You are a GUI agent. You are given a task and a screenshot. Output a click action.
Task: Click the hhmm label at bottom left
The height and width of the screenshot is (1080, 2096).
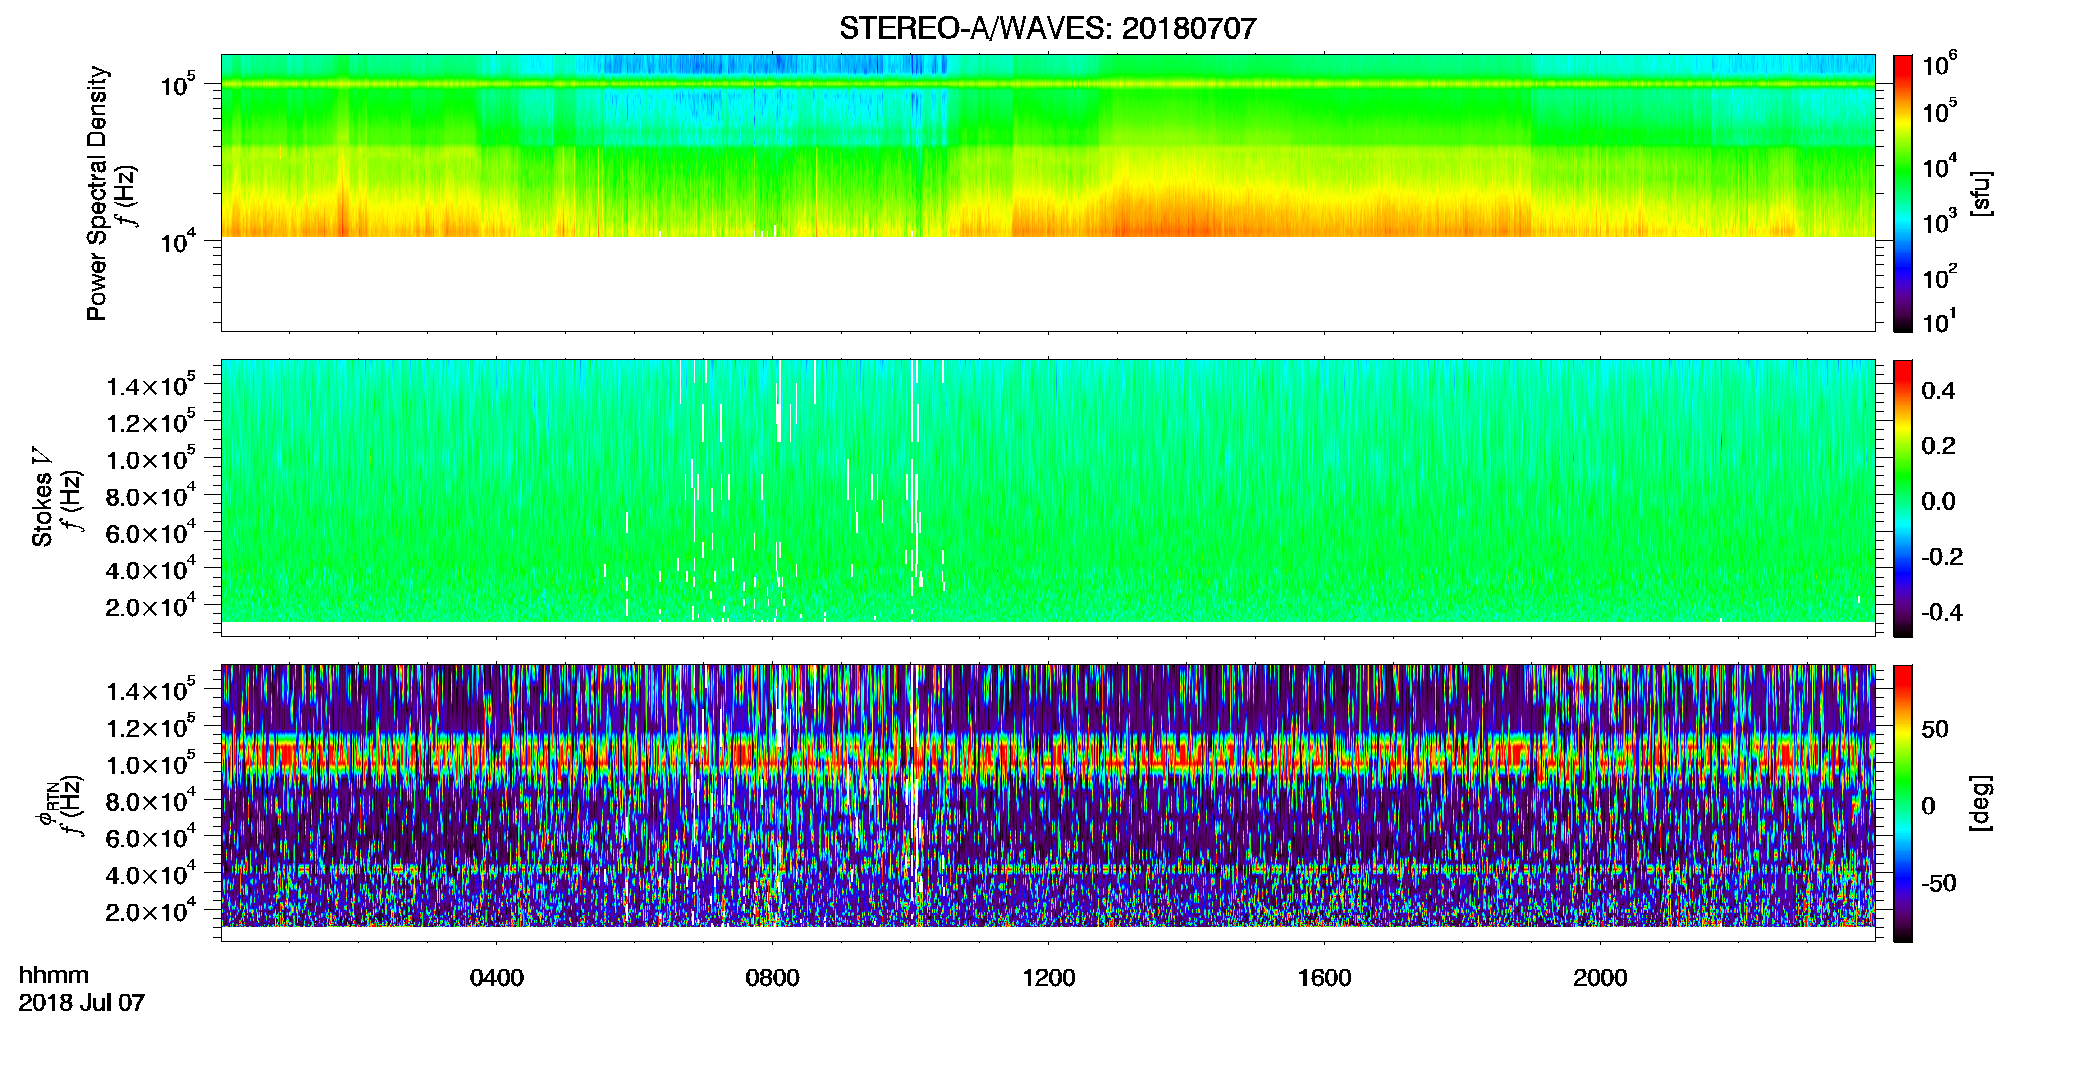tap(54, 975)
